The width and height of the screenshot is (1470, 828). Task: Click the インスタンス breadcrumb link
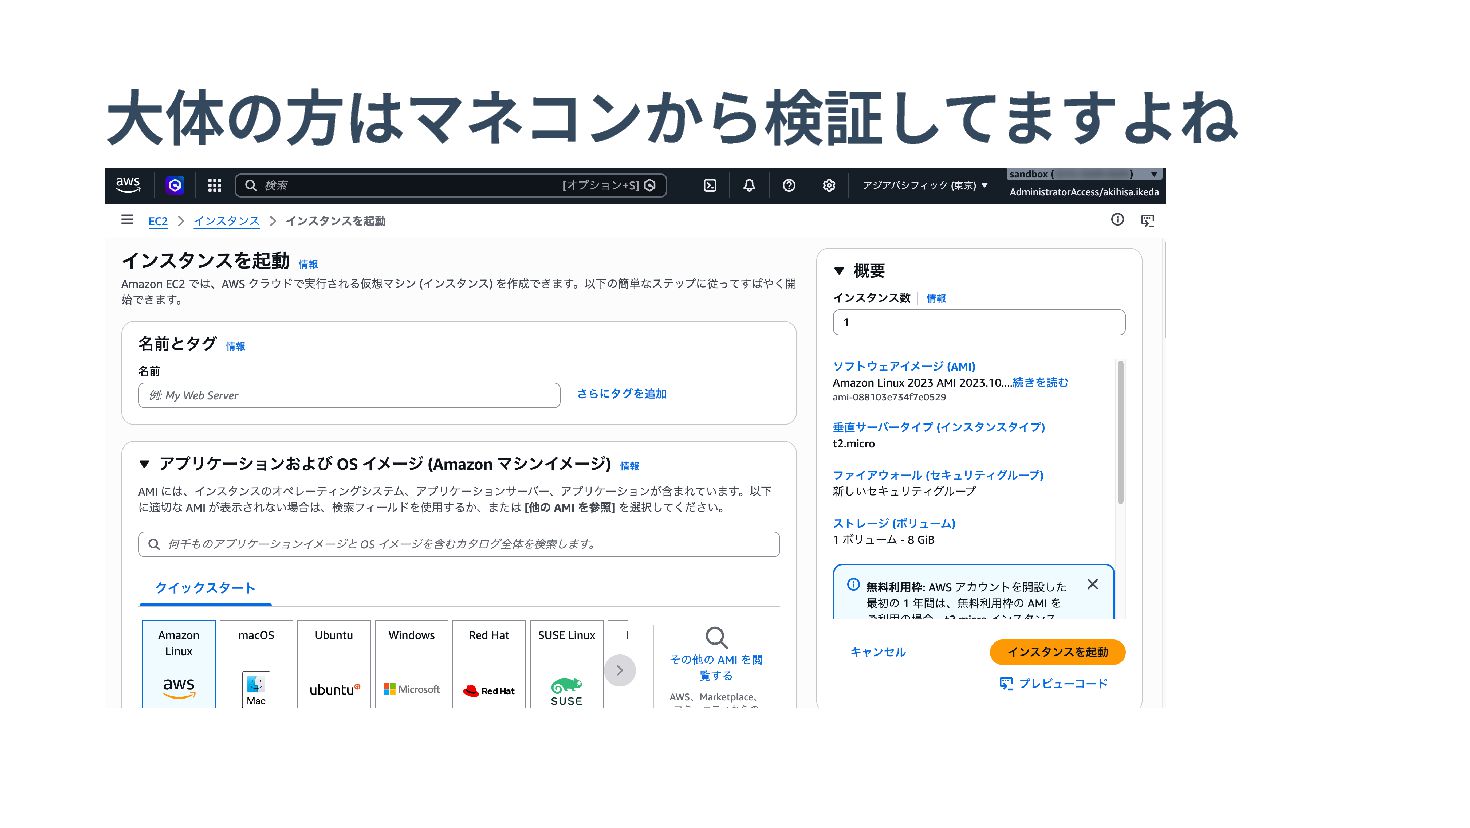click(226, 221)
